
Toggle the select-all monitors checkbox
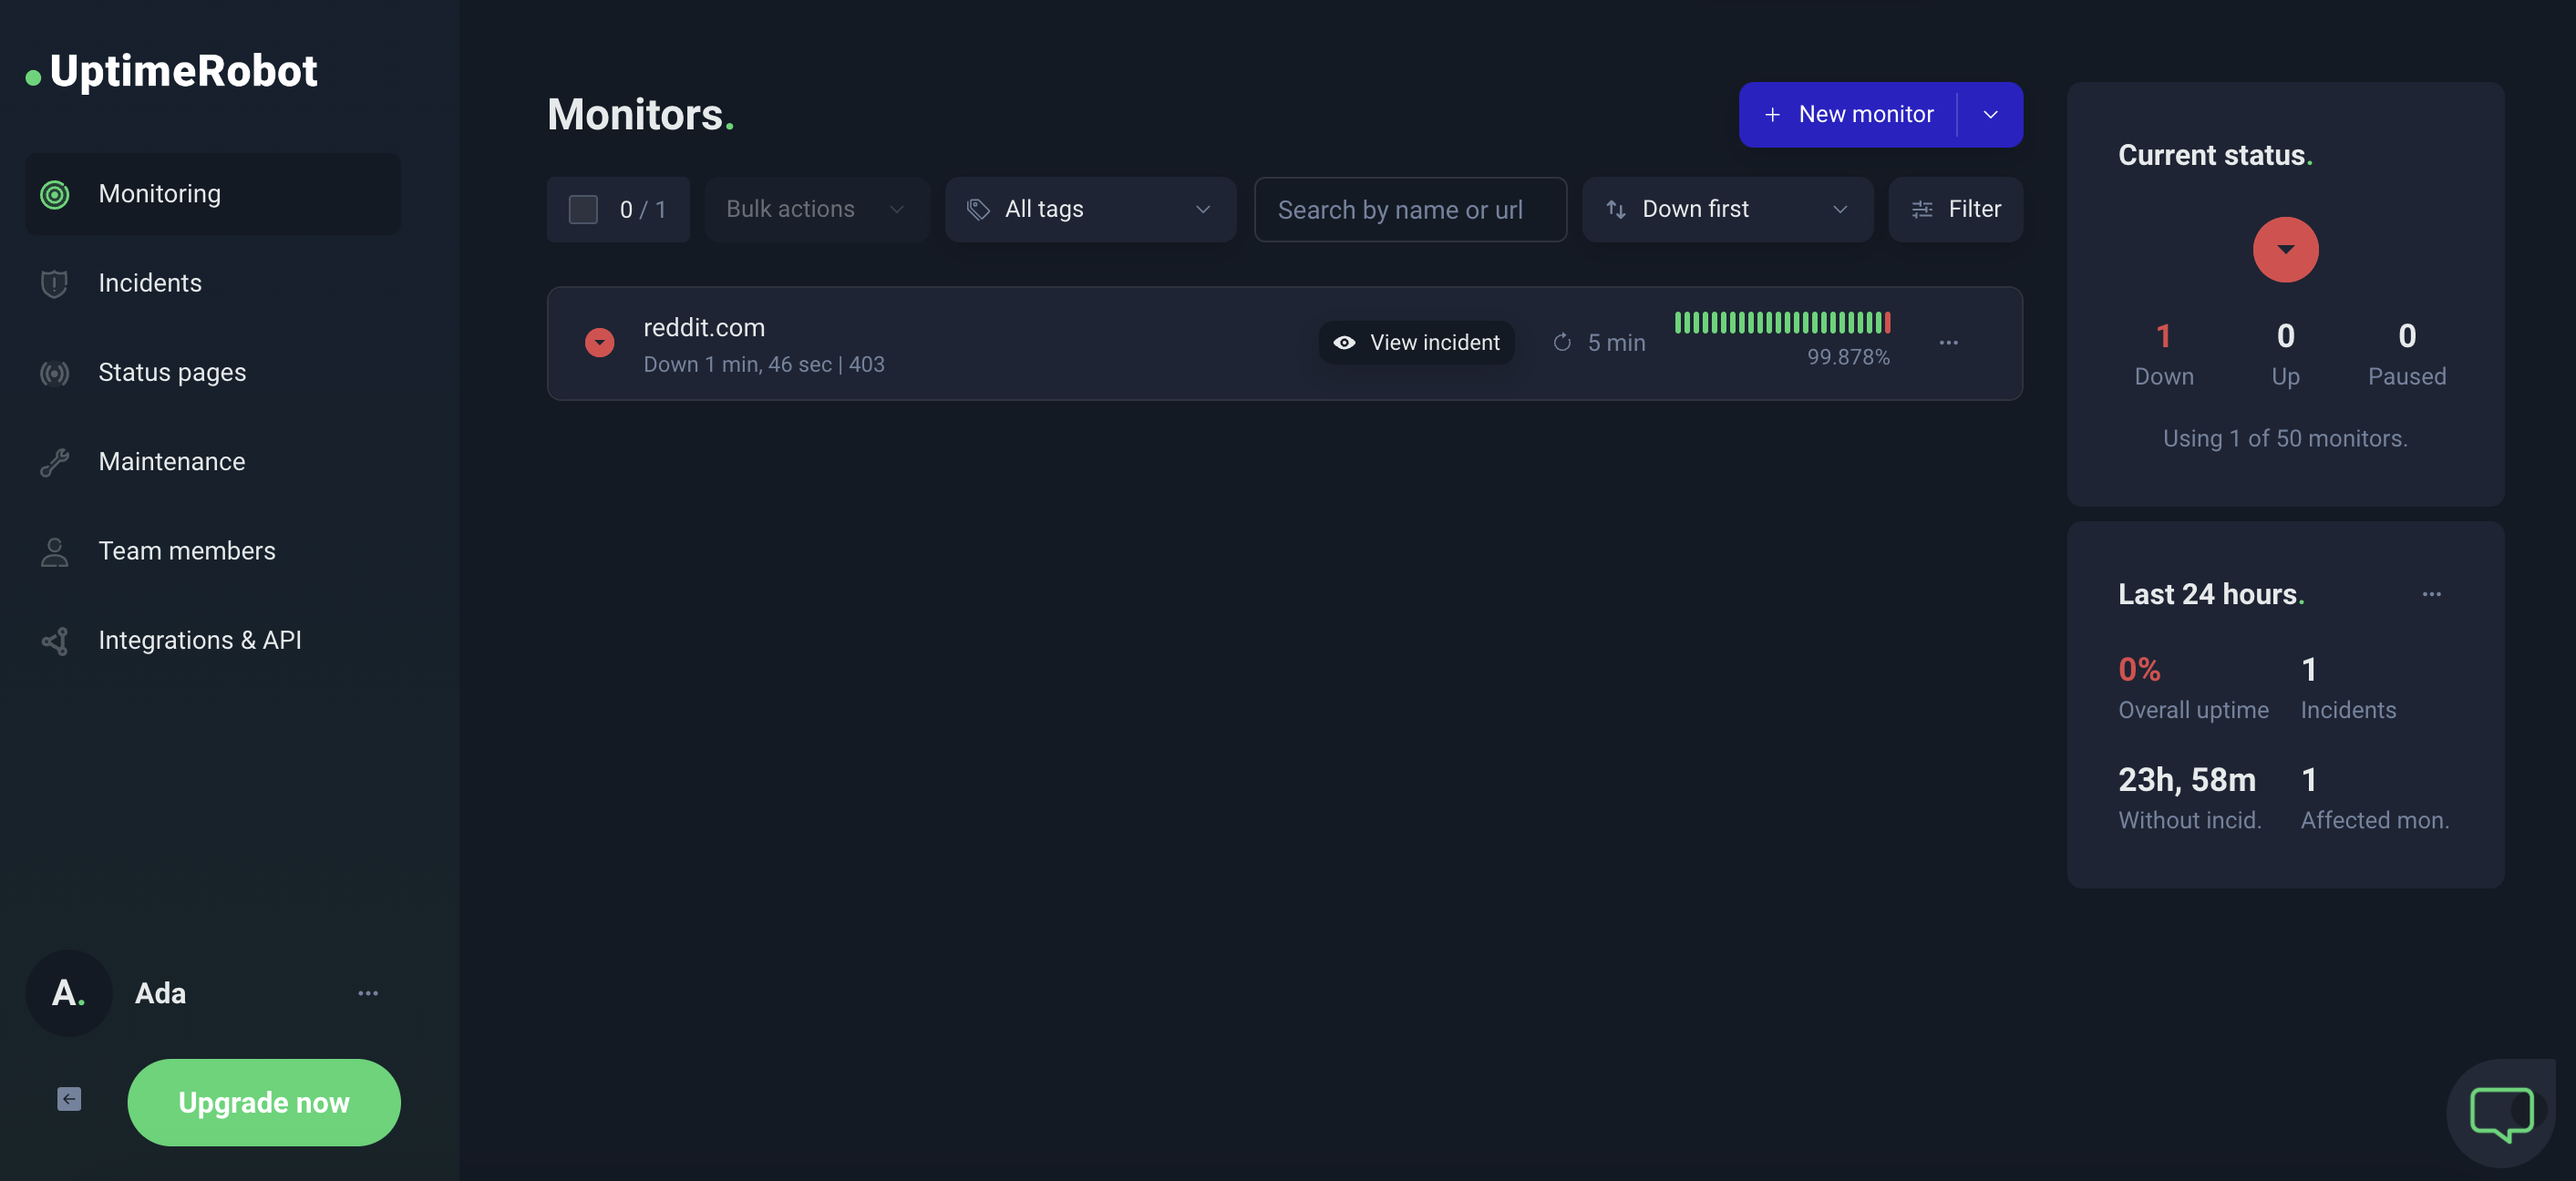[583, 209]
